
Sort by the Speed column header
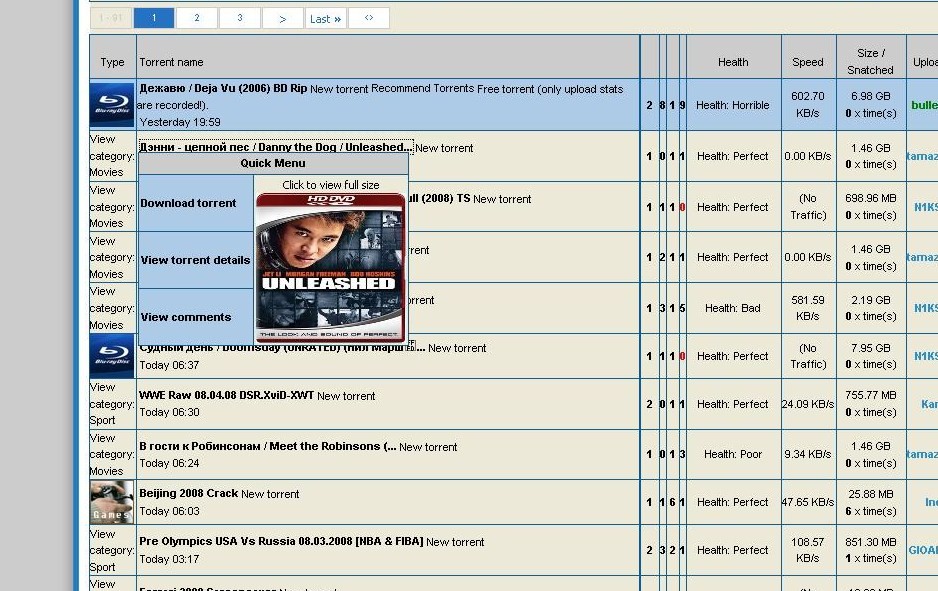(808, 62)
